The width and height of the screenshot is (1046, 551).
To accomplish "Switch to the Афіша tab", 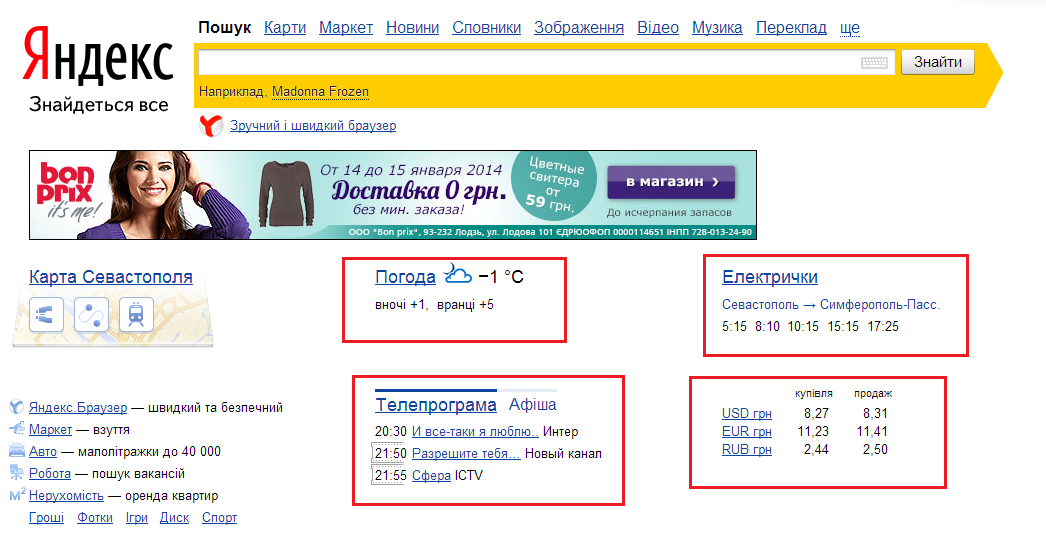I will tap(532, 405).
